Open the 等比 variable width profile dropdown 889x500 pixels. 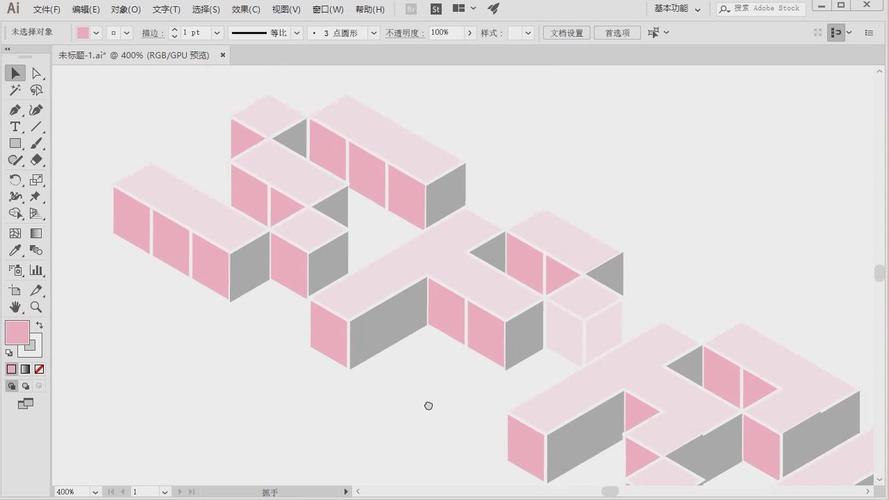click(297, 33)
